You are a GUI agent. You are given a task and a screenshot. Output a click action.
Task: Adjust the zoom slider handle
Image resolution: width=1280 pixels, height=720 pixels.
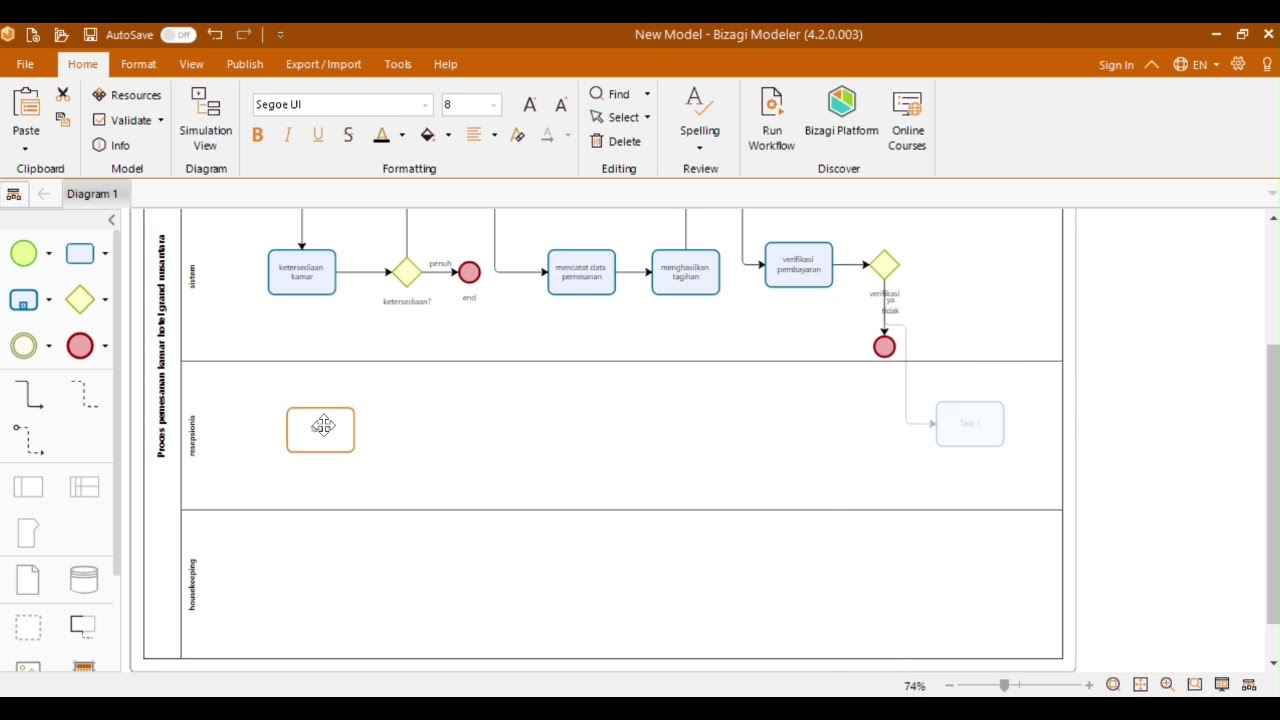[x=1004, y=685]
